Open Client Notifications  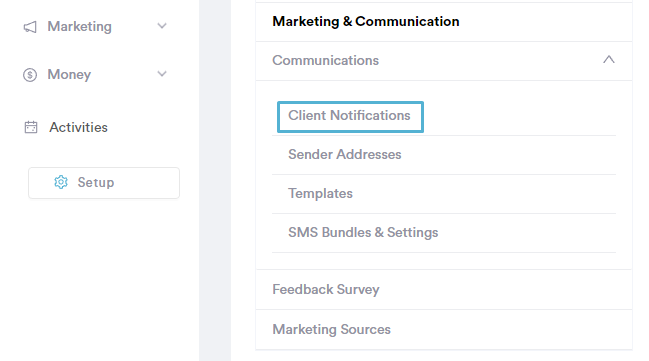tap(350, 116)
